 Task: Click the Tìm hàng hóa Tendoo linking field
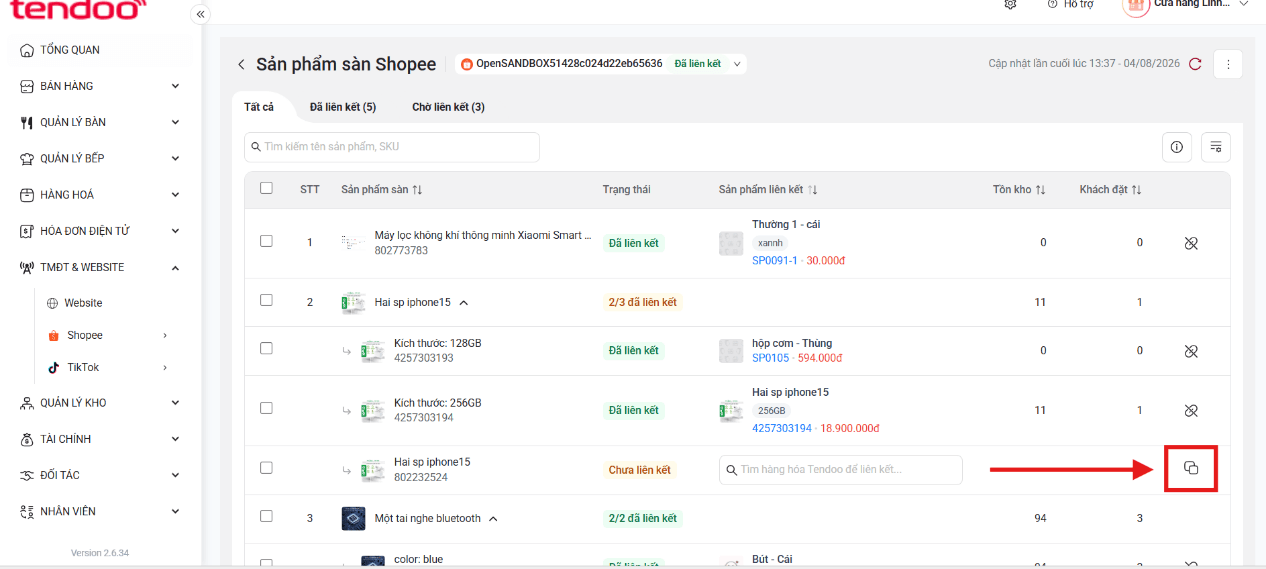coord(841,470)
